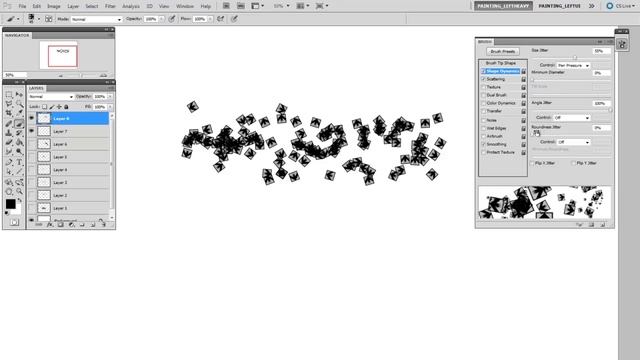
Task: Show Layer 6 by clicking visibility box
Action: (31, 144)
